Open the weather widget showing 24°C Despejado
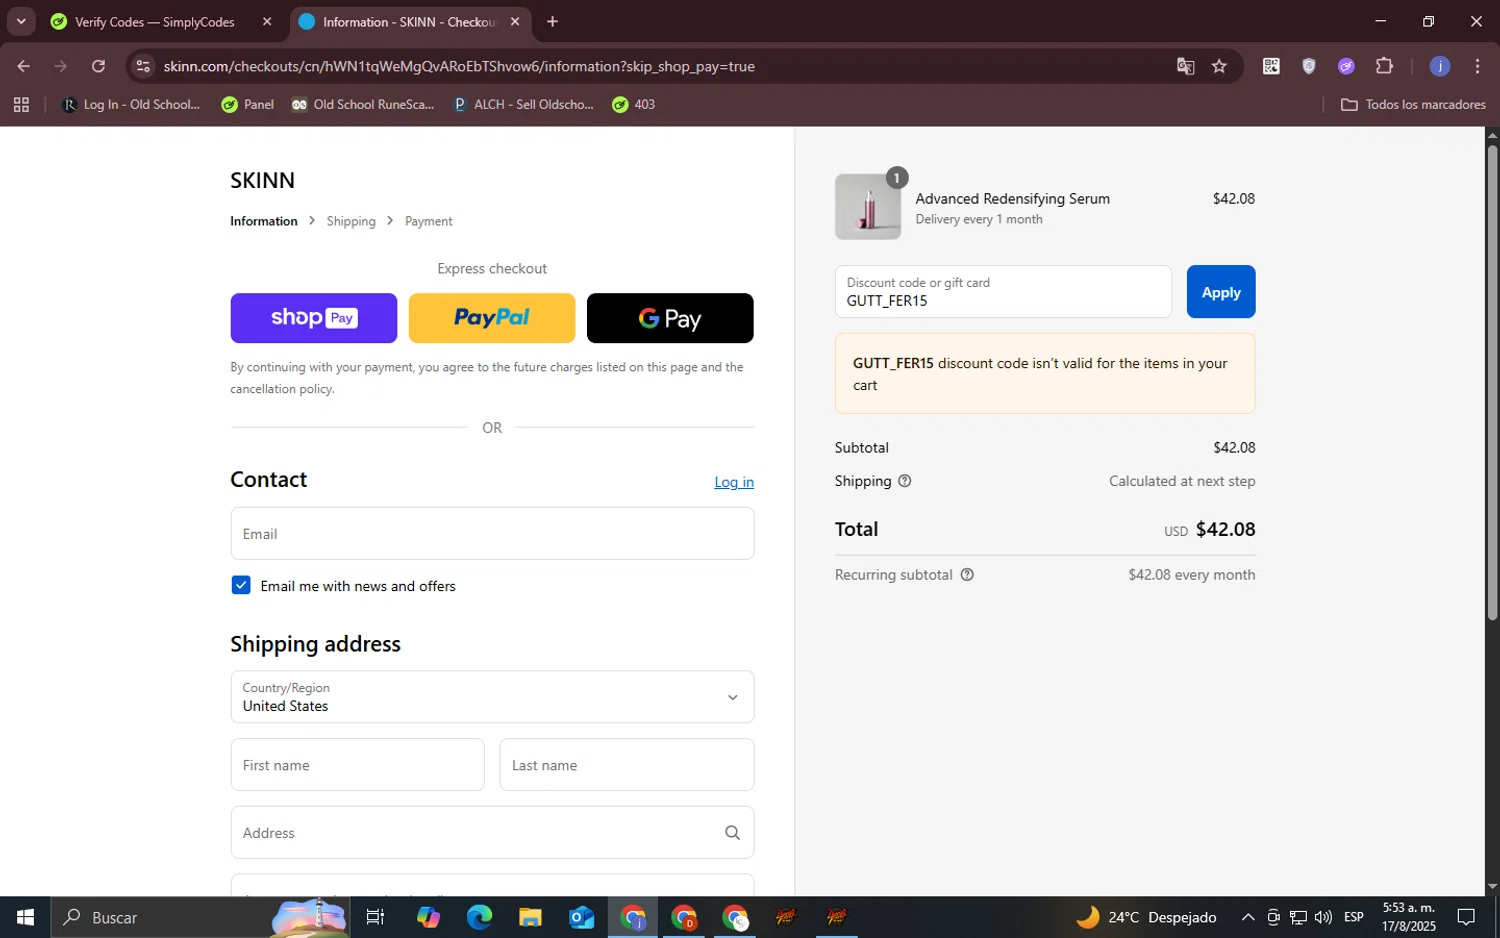Screen dimensions: 1500x938 pos(1145,917)
